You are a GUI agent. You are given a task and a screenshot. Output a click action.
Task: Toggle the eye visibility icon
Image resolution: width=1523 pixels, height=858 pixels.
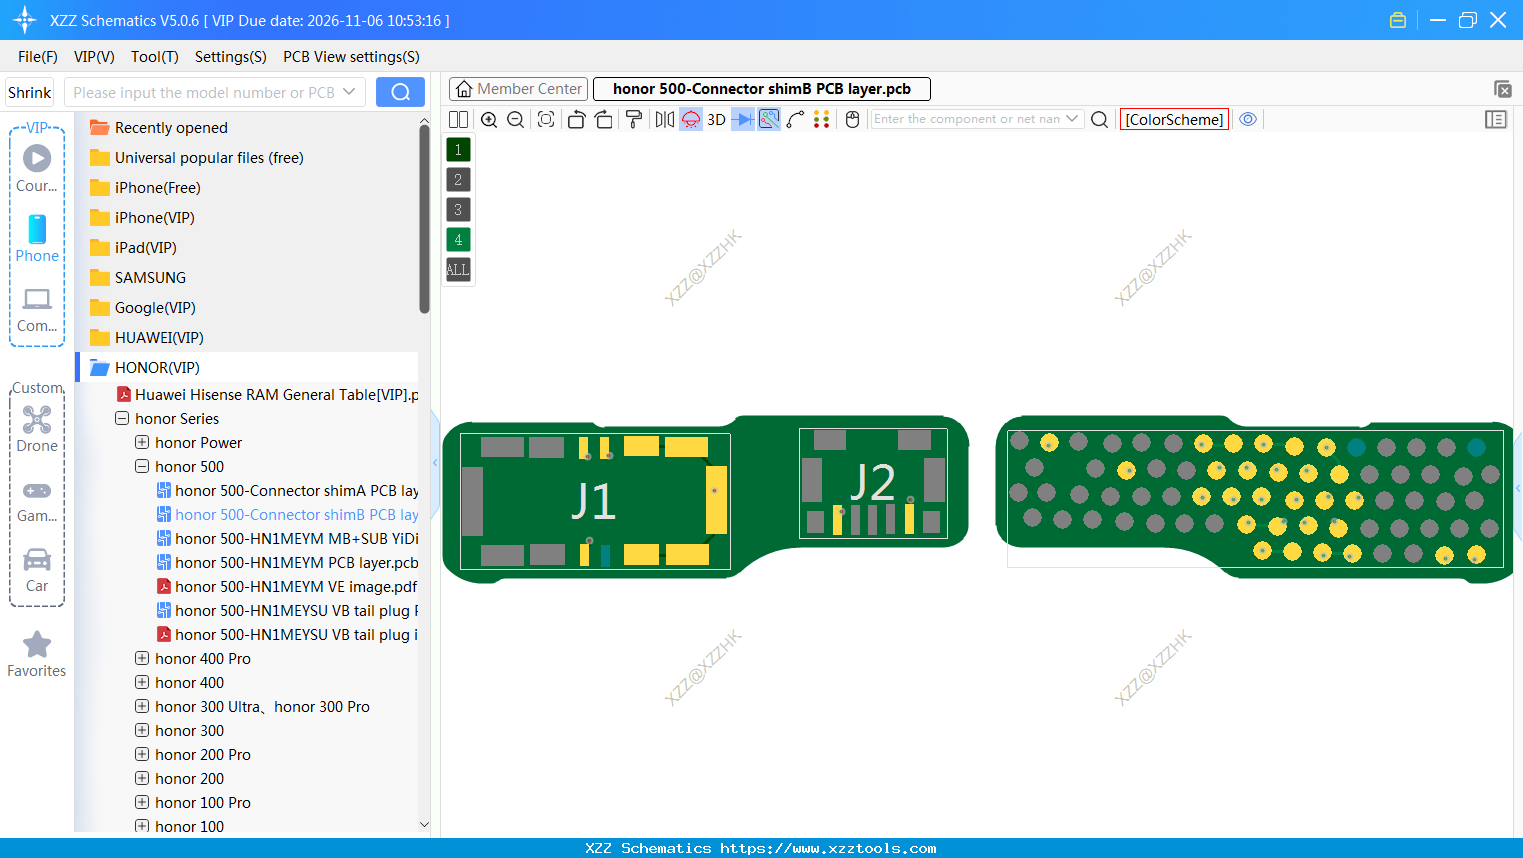1248,119
